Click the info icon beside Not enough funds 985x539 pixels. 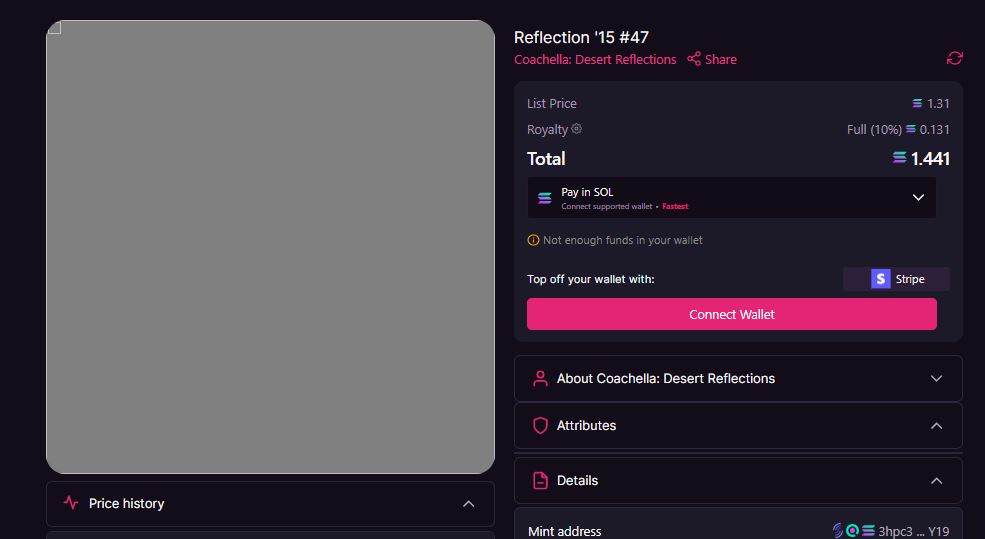533,240
